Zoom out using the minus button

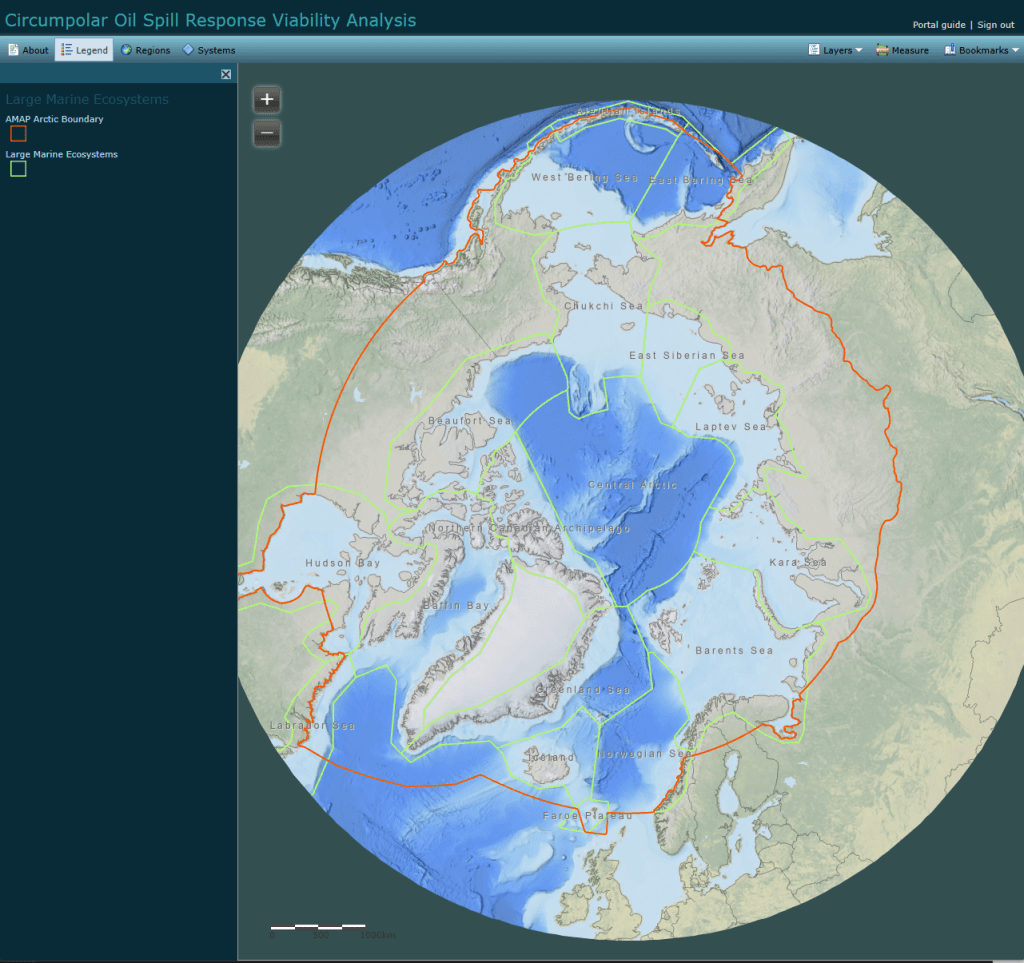pos(267,133)
